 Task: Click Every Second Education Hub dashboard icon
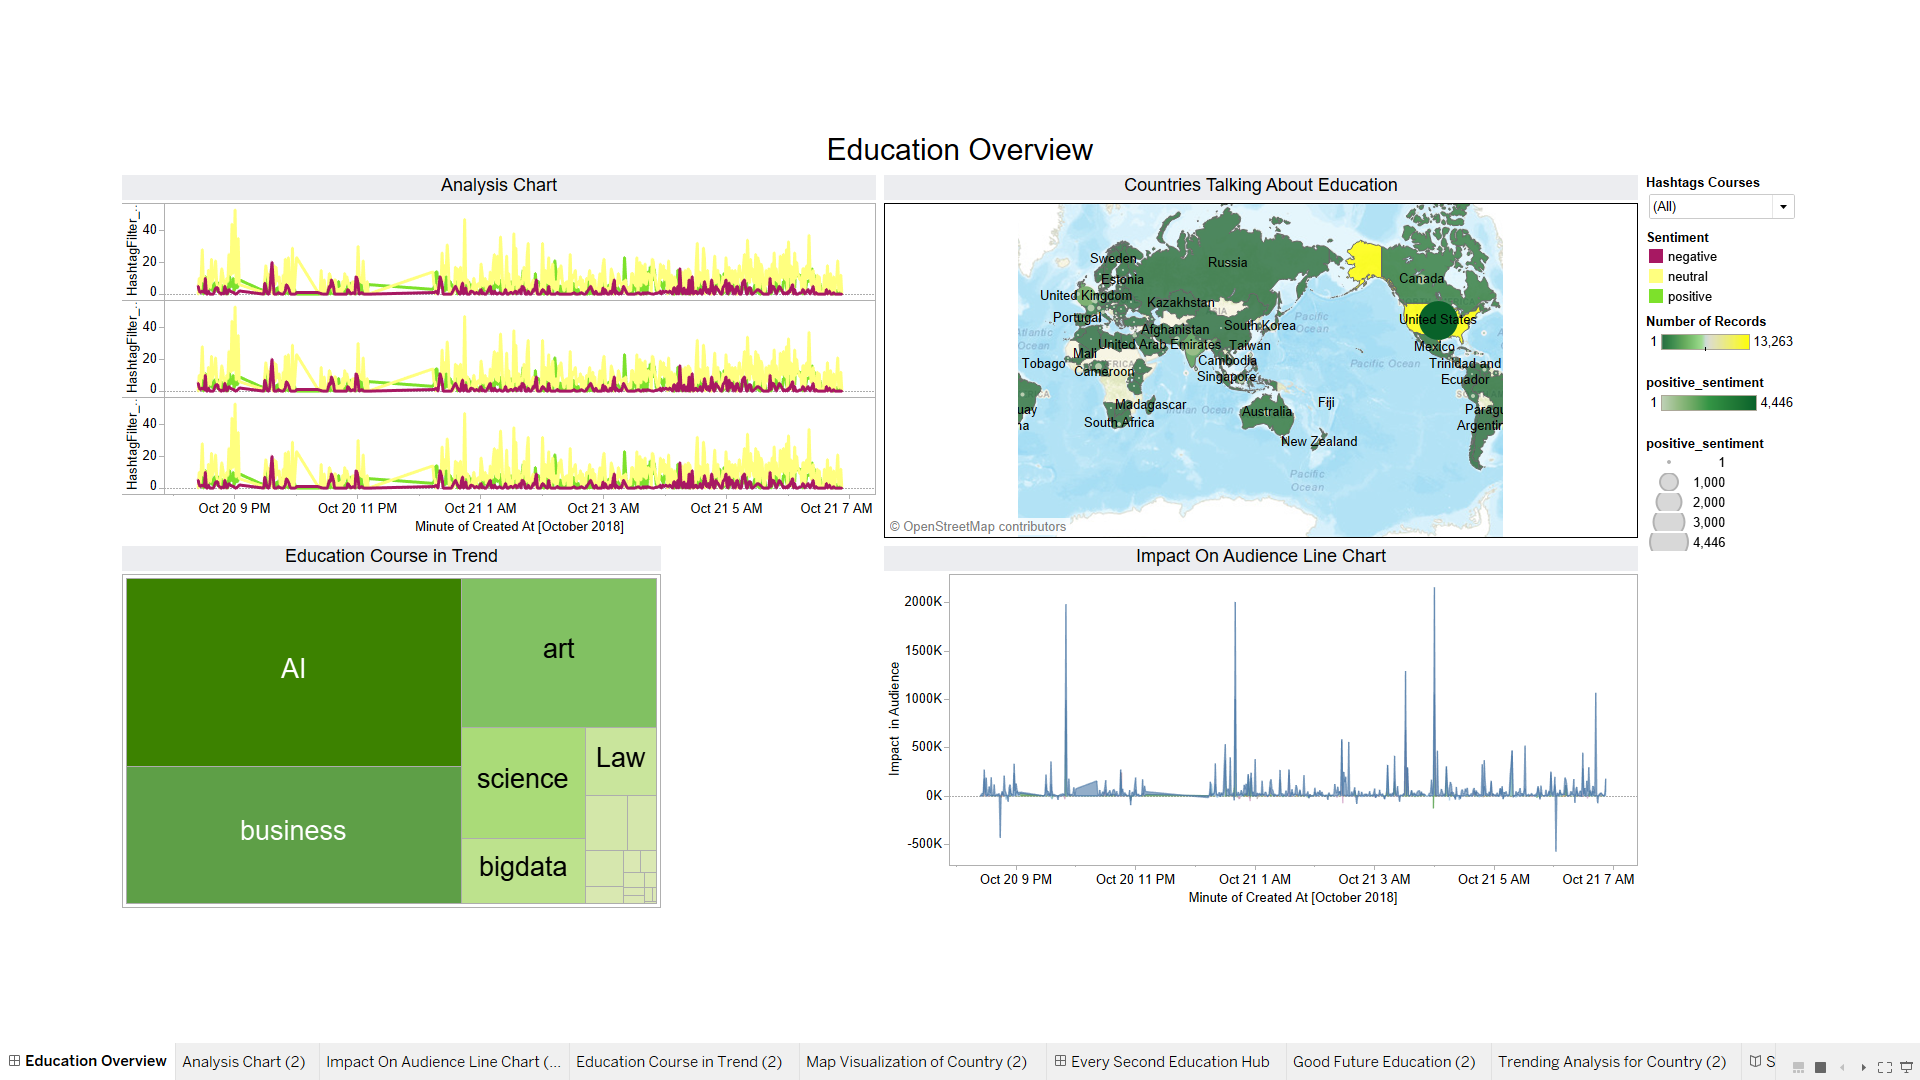click(1060, 1061)
